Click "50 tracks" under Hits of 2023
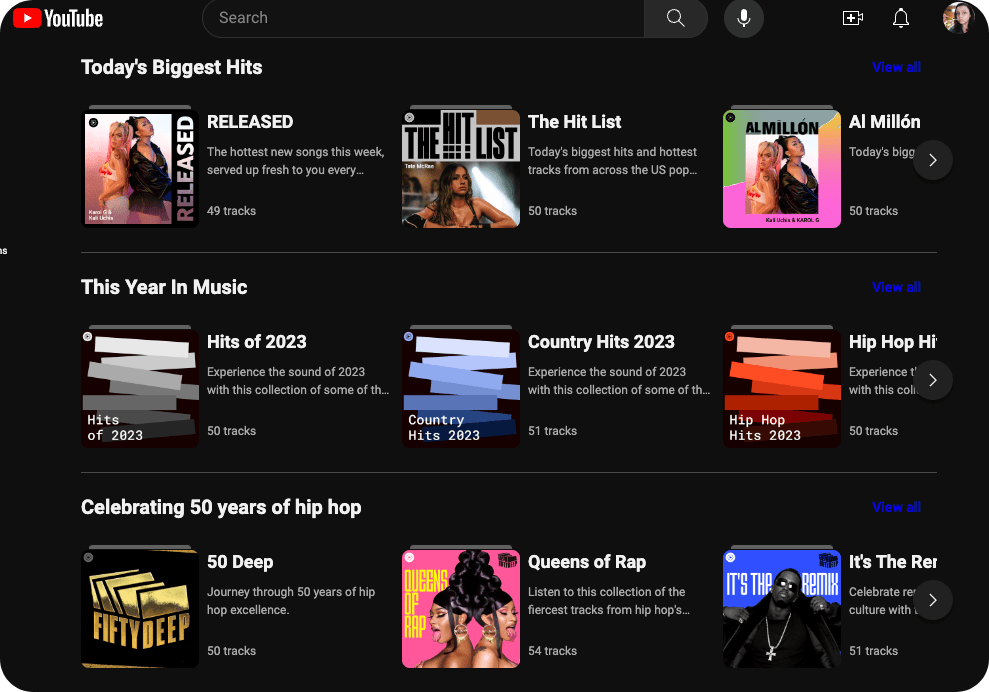This screenshot has width=989, height=692. [231, 431]
